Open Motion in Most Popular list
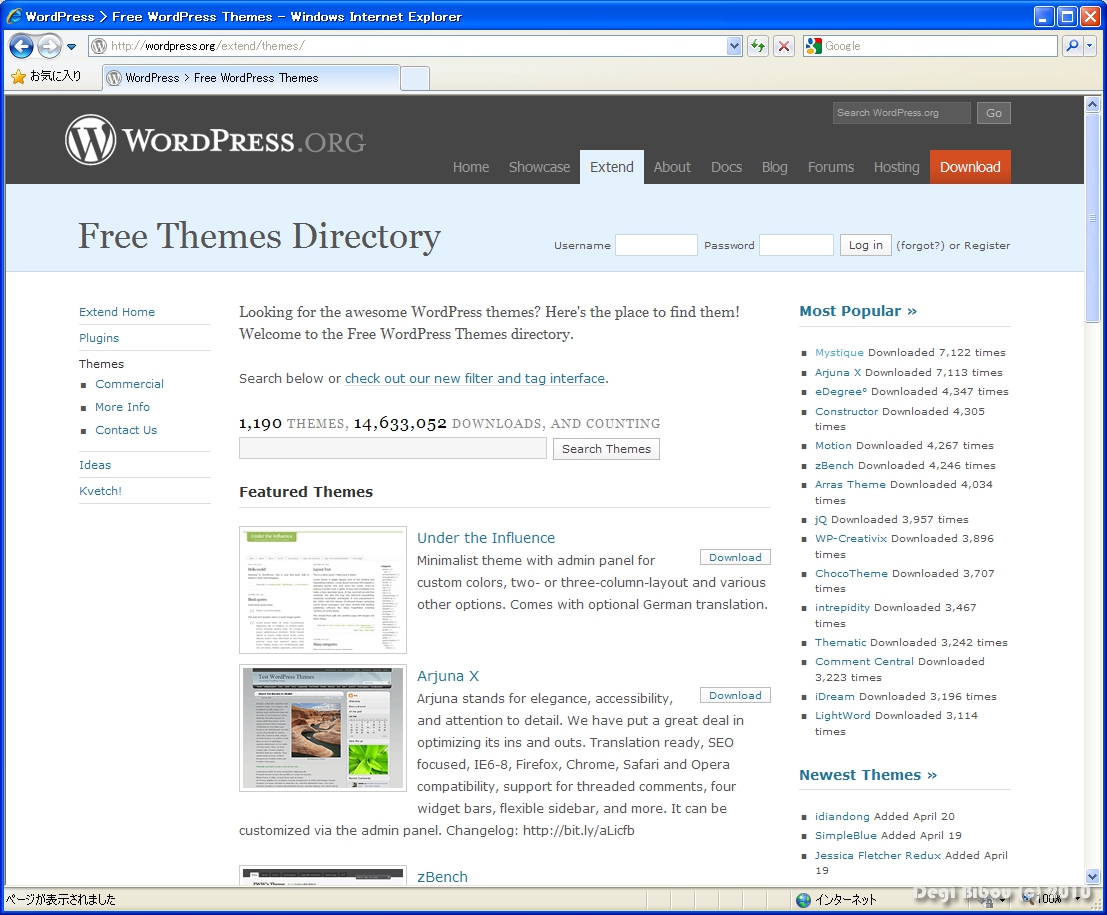The width and height of the screenshot is (1107, 915). point(833,446)
